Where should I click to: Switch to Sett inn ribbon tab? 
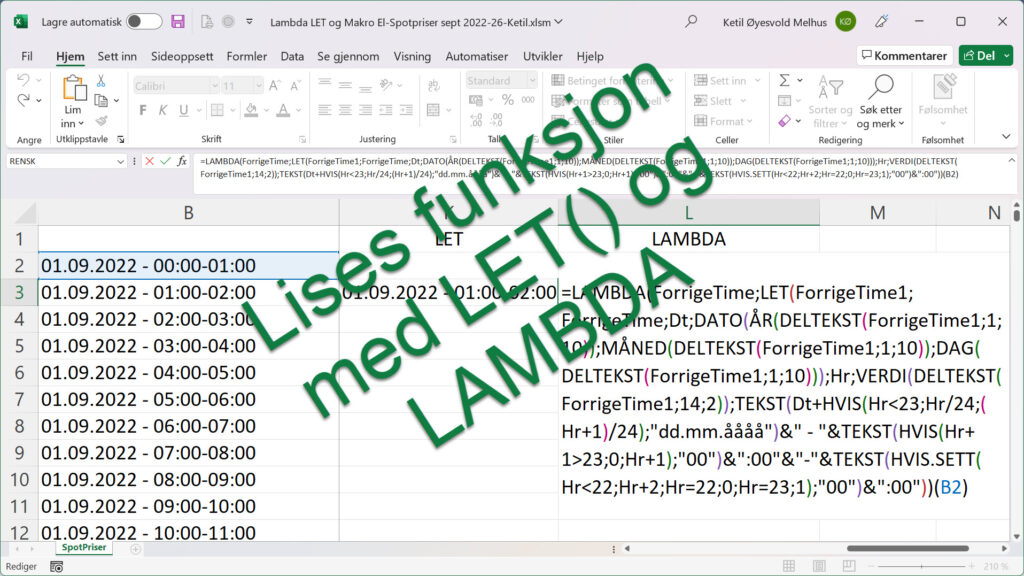[x=117, y=56]
